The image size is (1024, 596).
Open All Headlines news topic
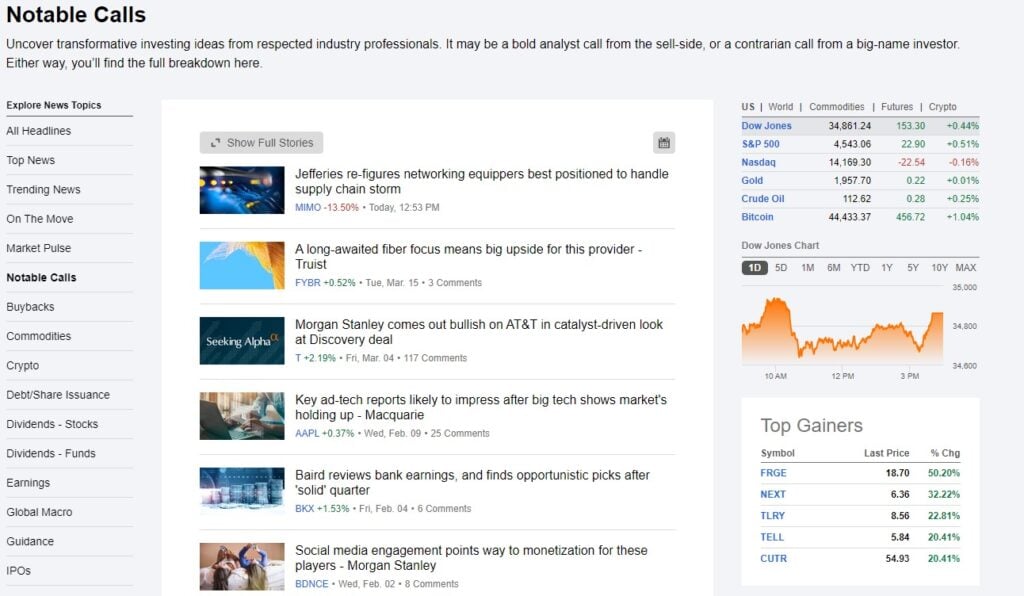39,131
